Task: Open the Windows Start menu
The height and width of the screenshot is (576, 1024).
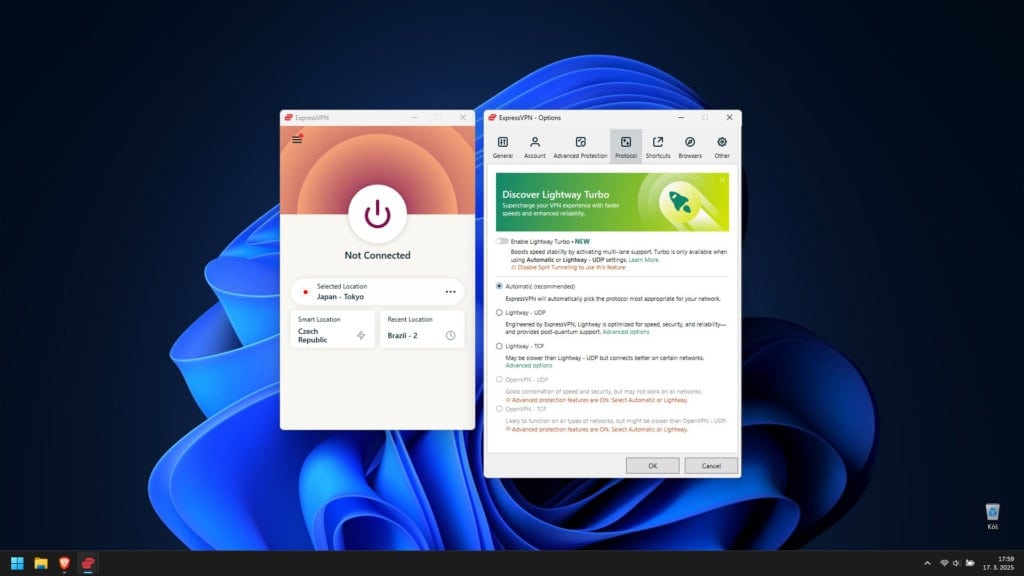Action: coord(17,563)
